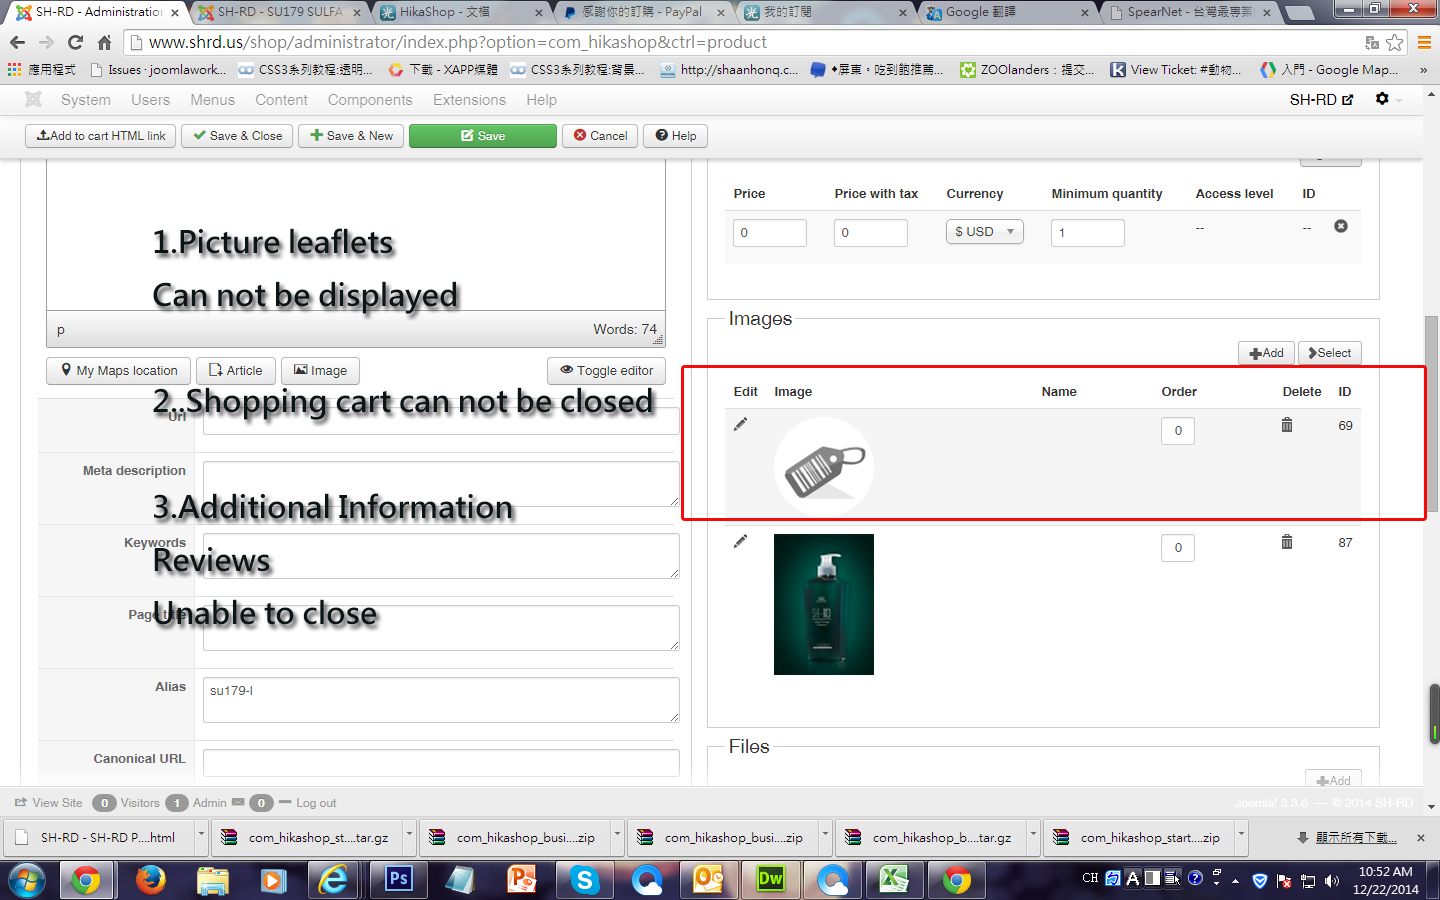
Task: Close the downloads bar
Action: point(1421,838)
